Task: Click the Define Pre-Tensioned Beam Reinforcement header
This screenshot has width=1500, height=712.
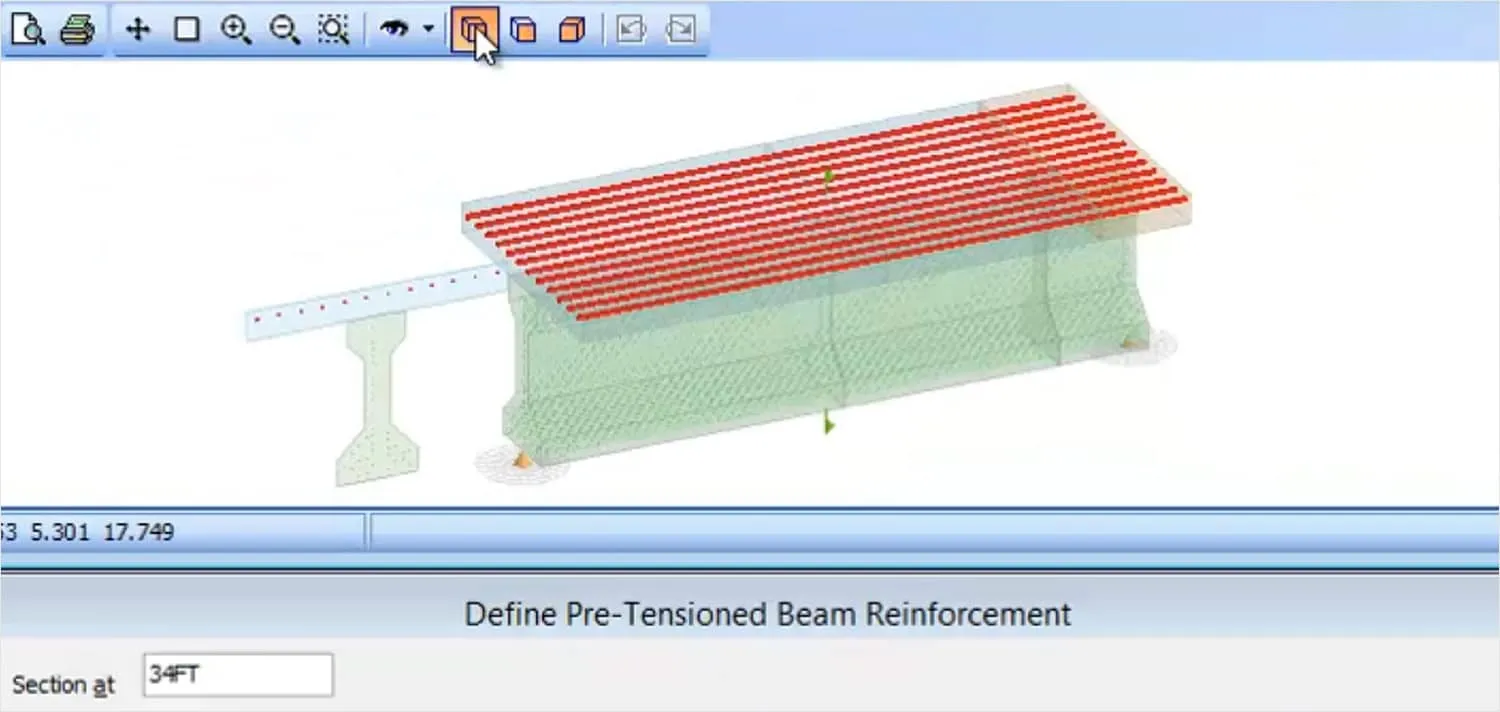Action: coord(767,613)
